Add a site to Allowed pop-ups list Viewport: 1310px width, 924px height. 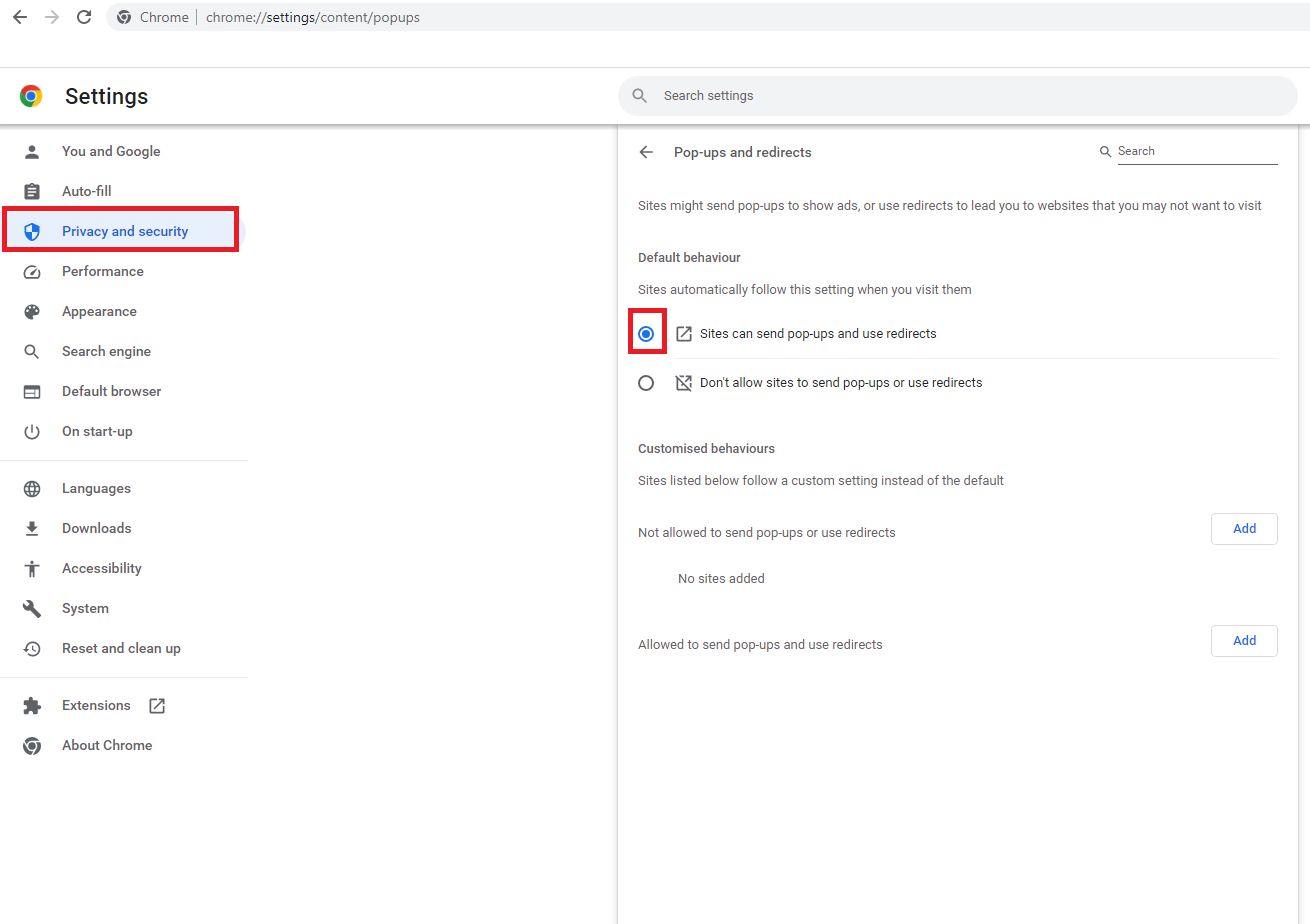[1244, 641]
